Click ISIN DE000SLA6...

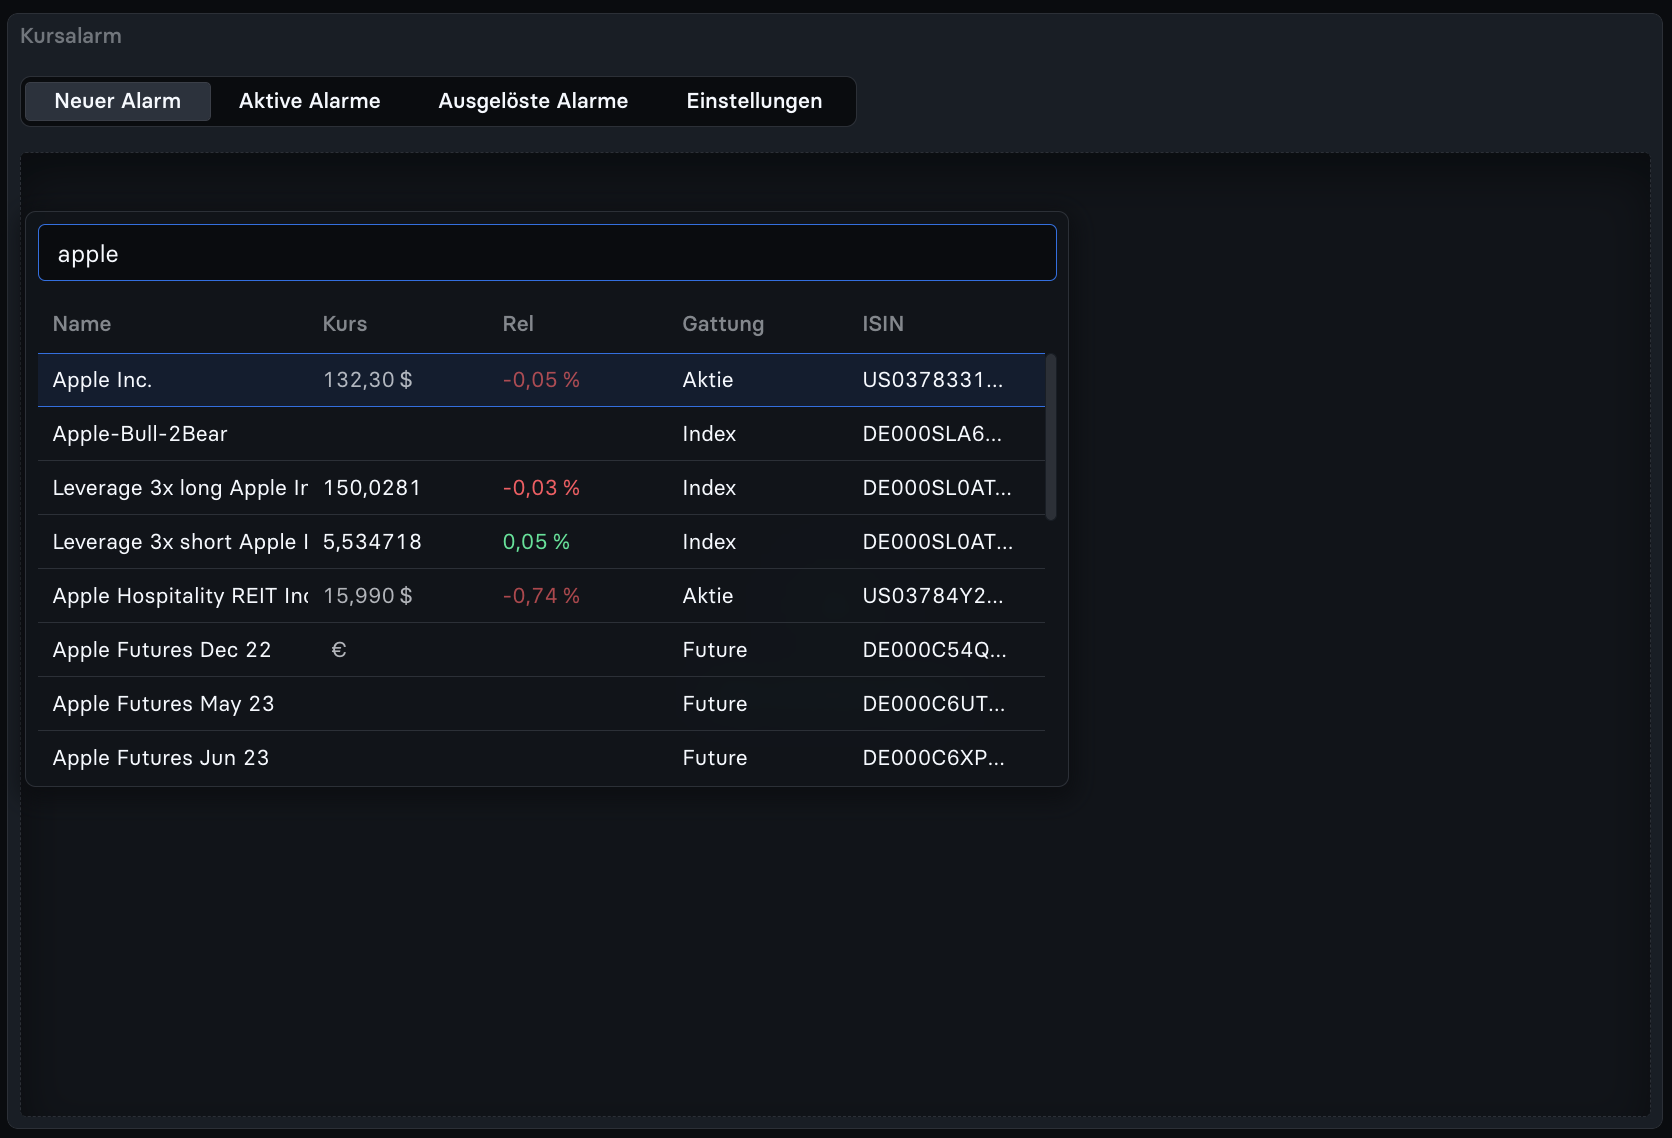pyautogui.click(x=932, y=434)
